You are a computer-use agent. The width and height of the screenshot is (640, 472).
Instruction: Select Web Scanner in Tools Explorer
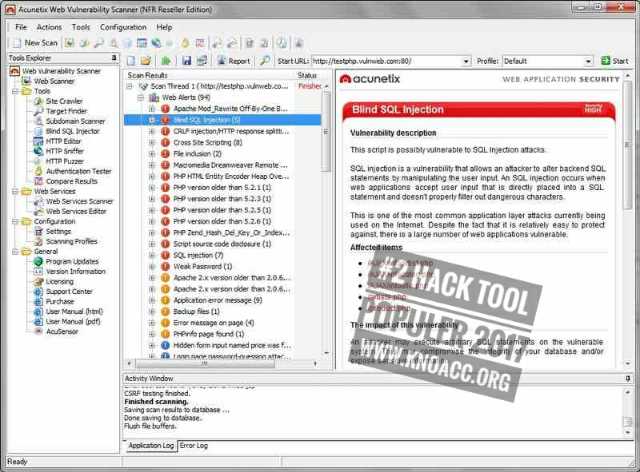click(54, 81)
